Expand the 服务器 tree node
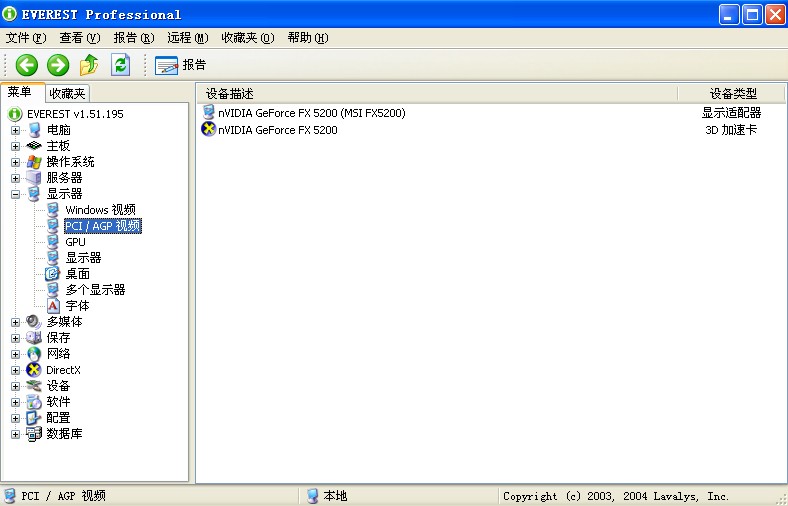Screen dimensions: 788x506 (x=16, y=178)
